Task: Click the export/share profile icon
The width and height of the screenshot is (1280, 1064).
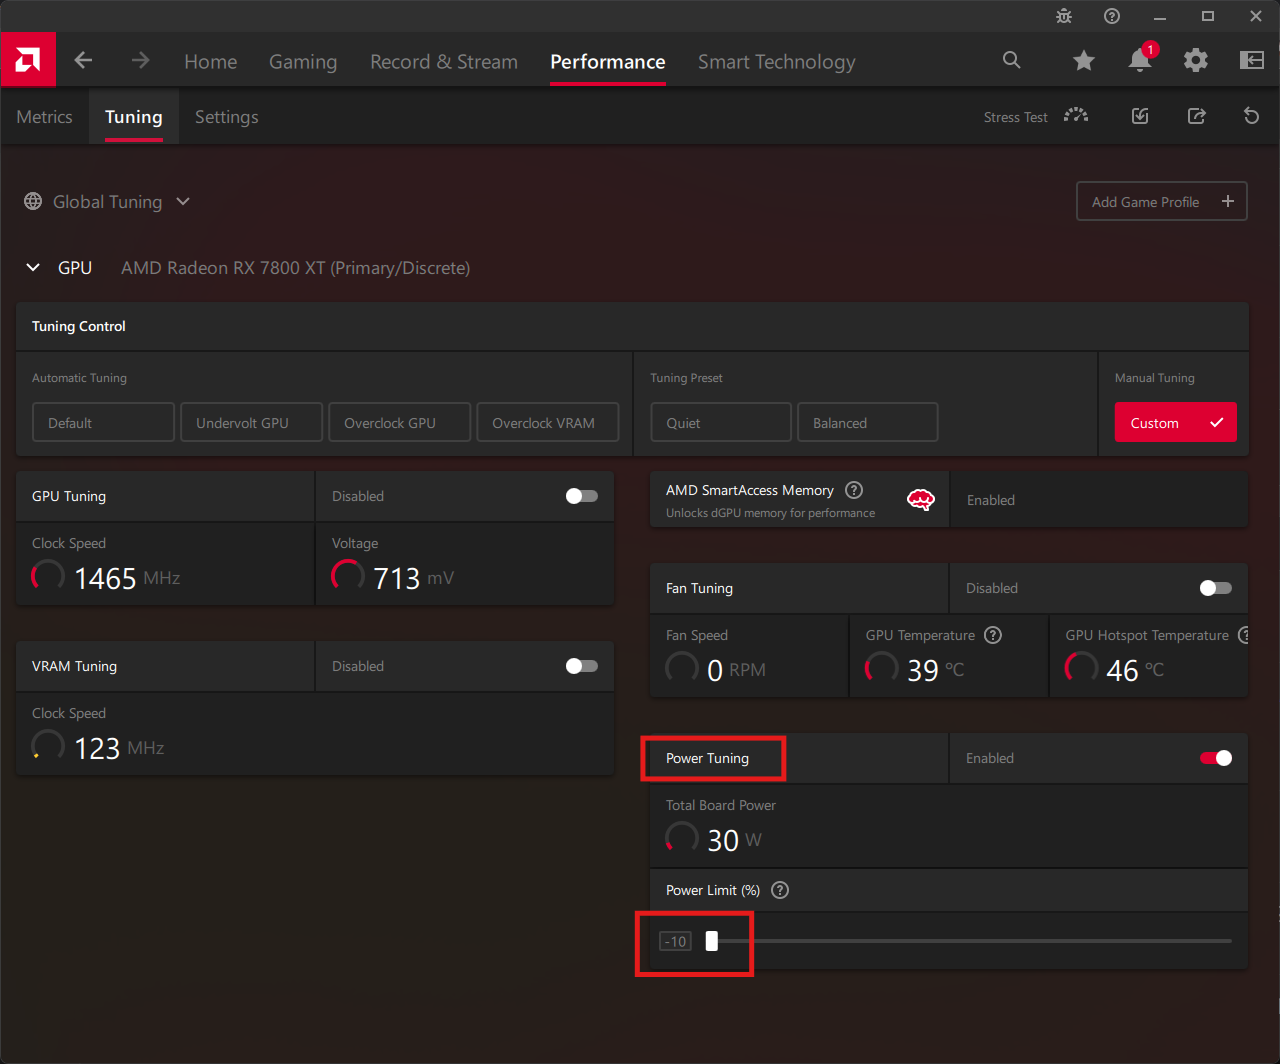Action: point(1196,116)
